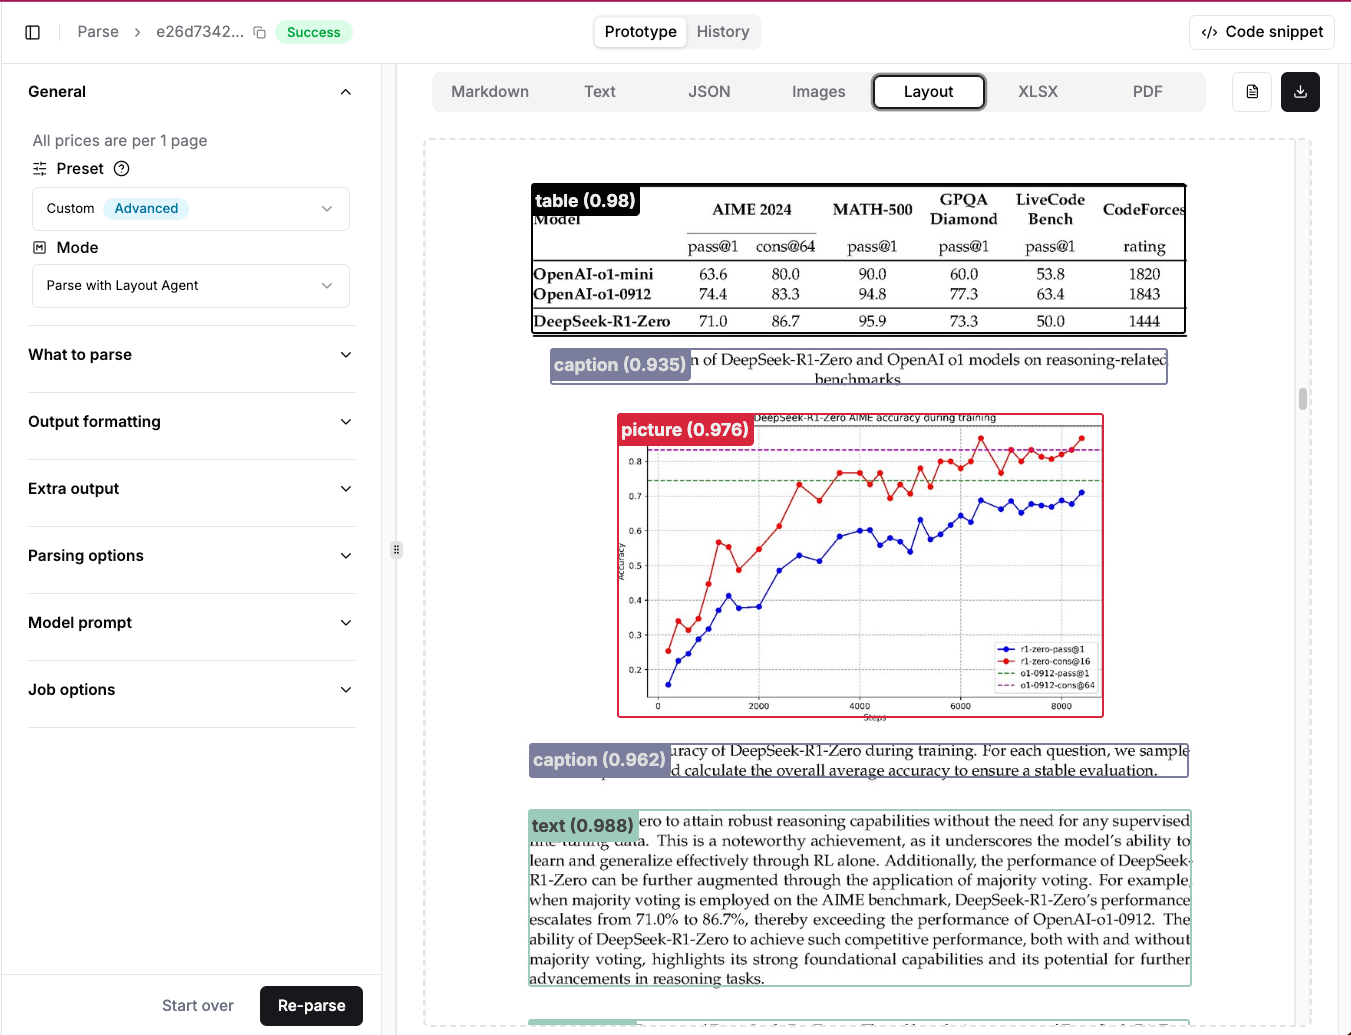
Task: Select the caption (0.962) layout label
Action: click(x=599, y=760)
